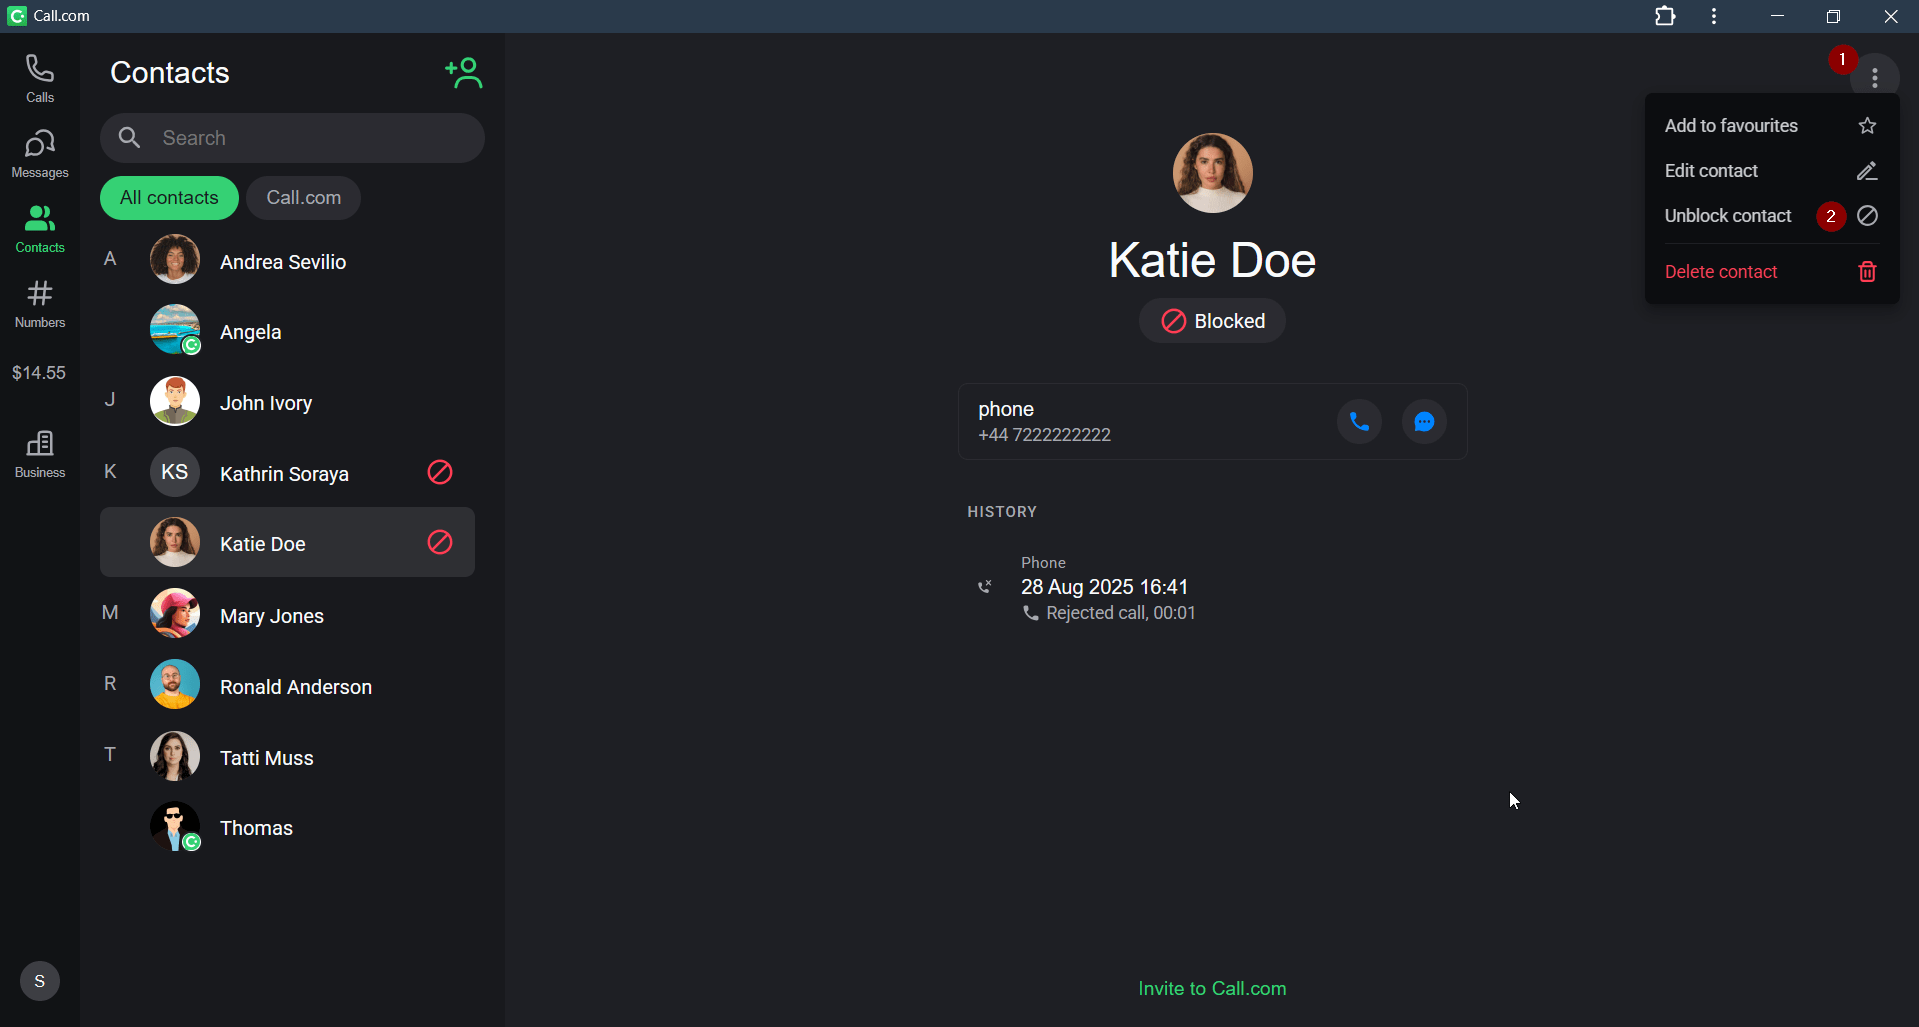
Task: Open the Calls section in sidebar
Action: [x=40, y=78]
